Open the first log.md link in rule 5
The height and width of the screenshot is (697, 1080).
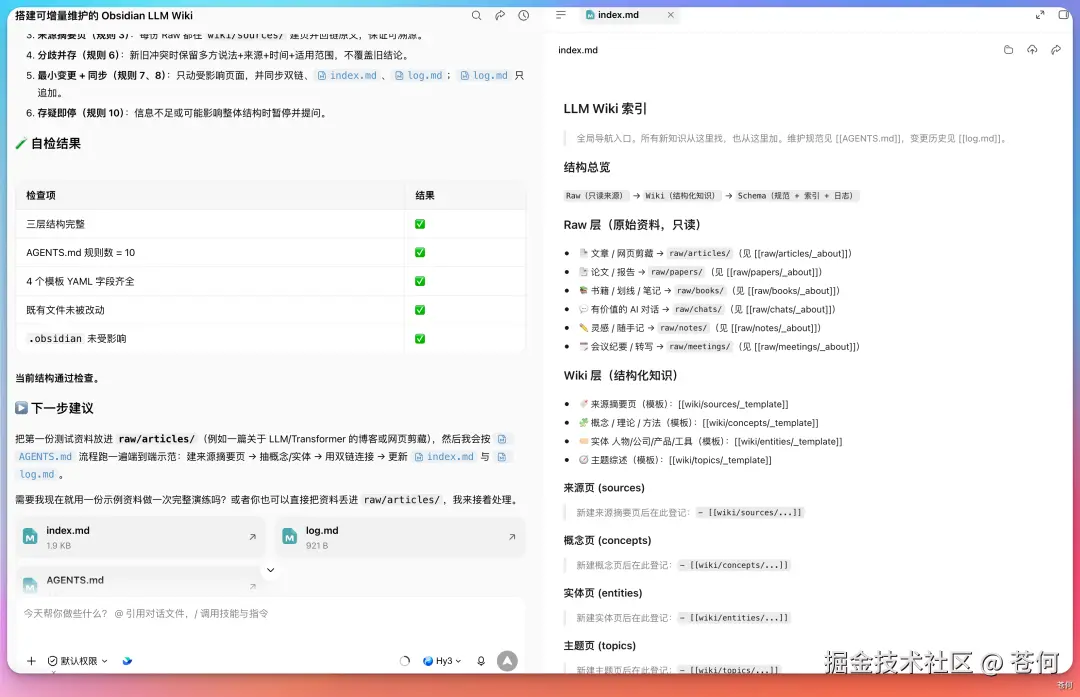(x=418, y=76)
